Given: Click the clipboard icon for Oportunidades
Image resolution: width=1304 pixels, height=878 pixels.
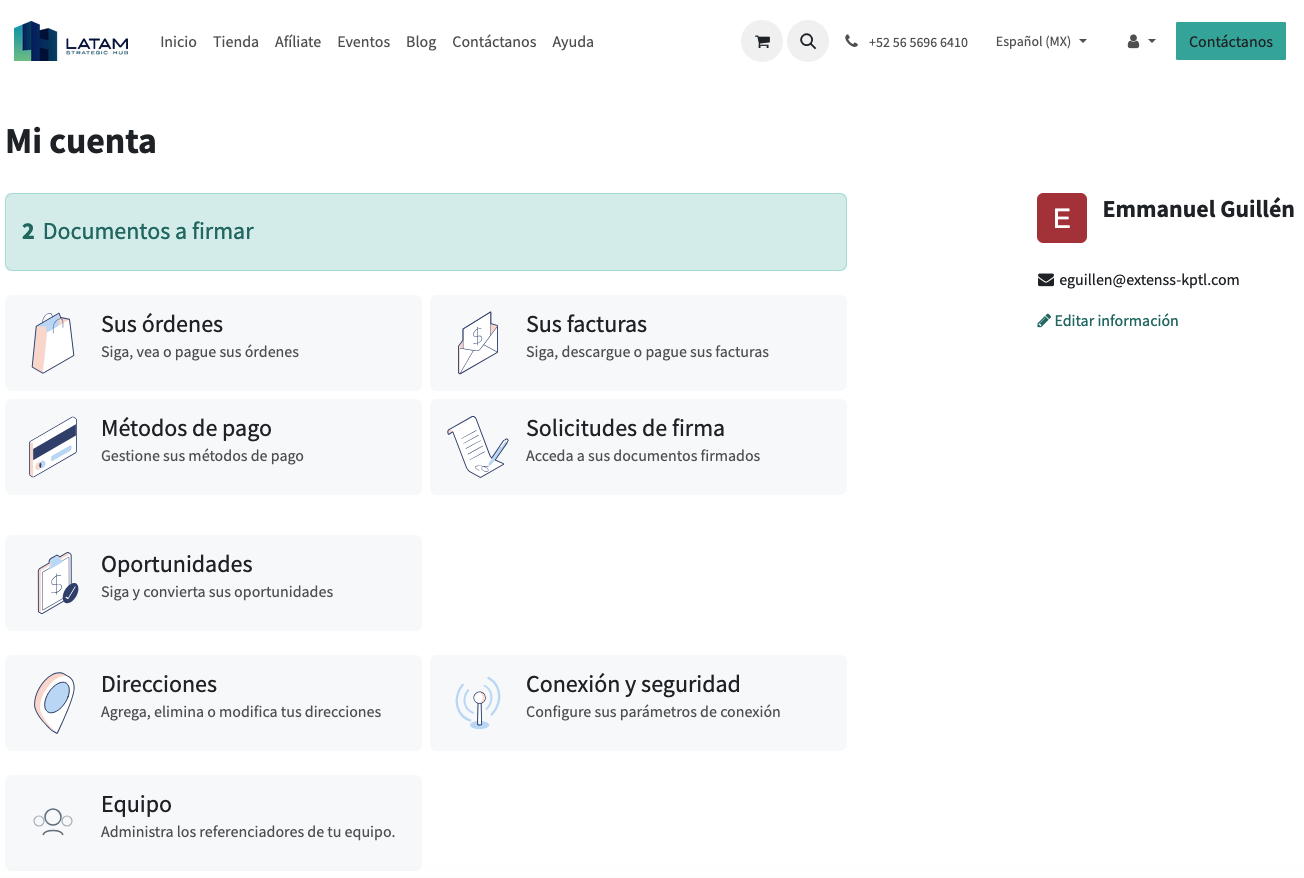Looking at the screenshot, I should [56, 583].
